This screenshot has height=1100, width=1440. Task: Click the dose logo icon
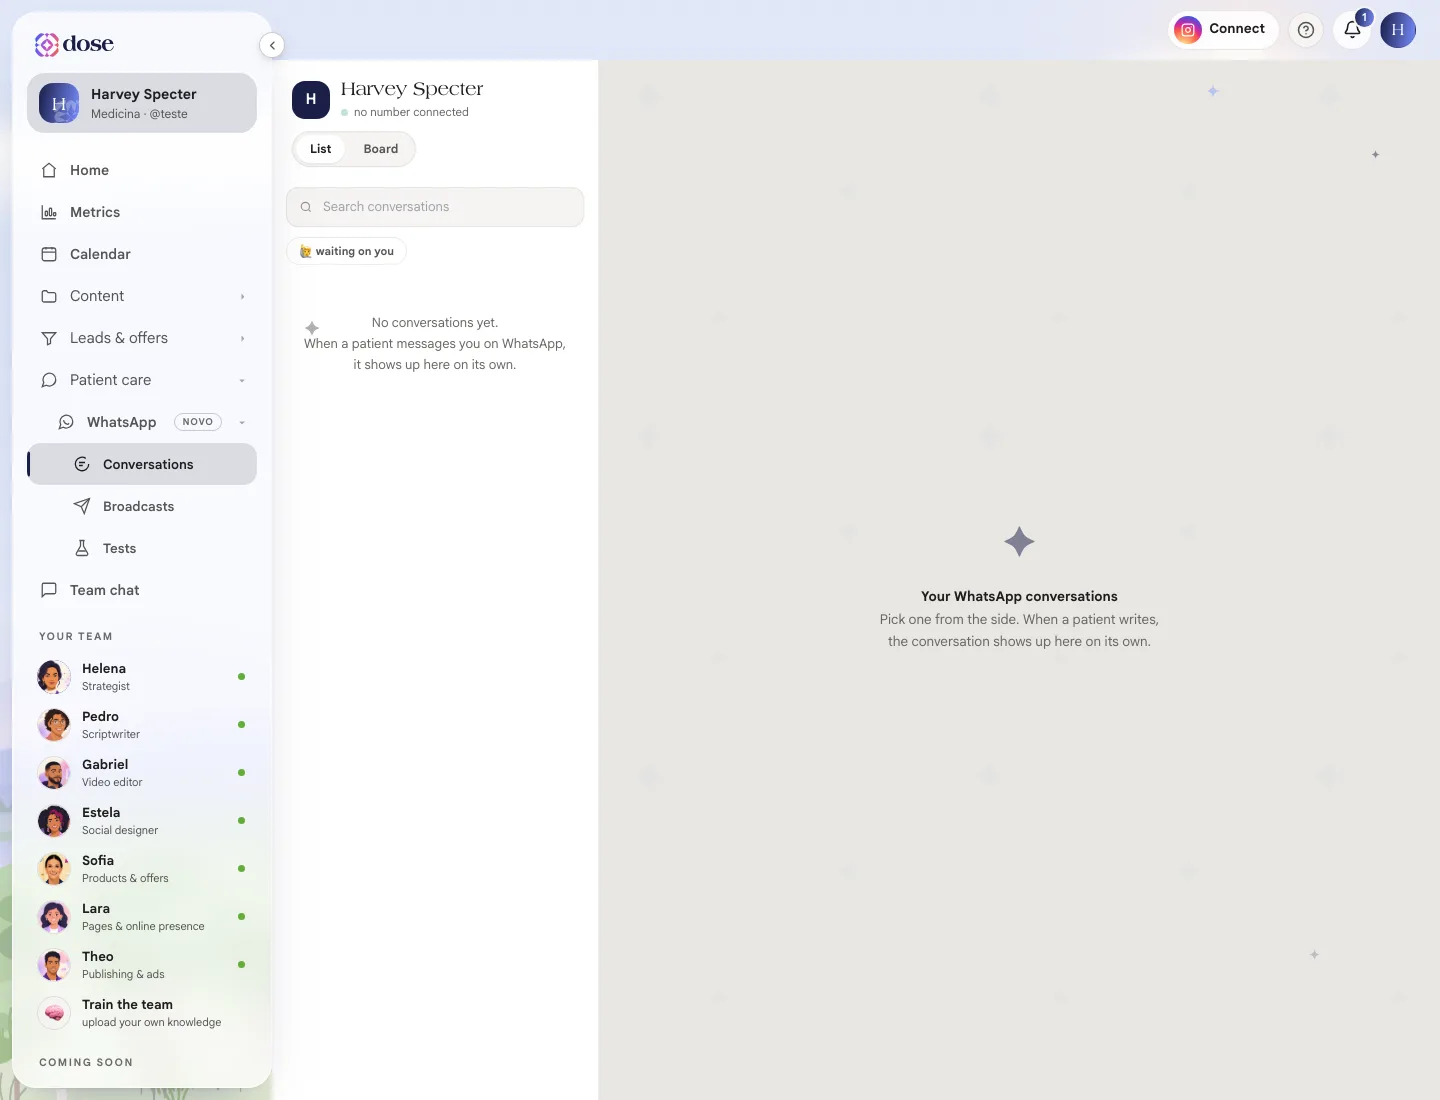(x=47, y=44)
